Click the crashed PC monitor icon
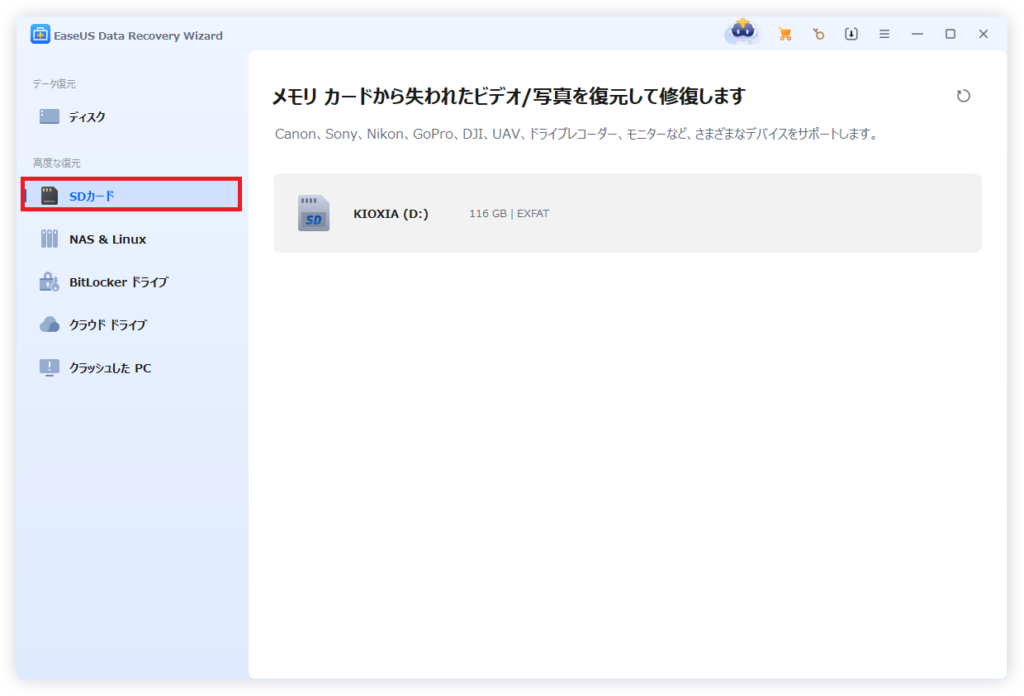Screen dimensions: 1024x696 49,368
